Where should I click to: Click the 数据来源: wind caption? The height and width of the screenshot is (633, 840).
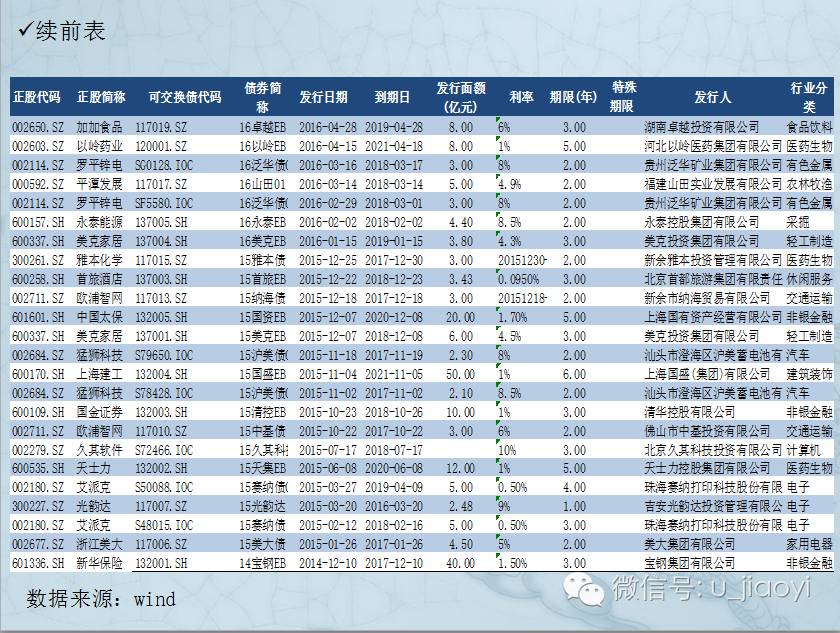click(101, 599)
